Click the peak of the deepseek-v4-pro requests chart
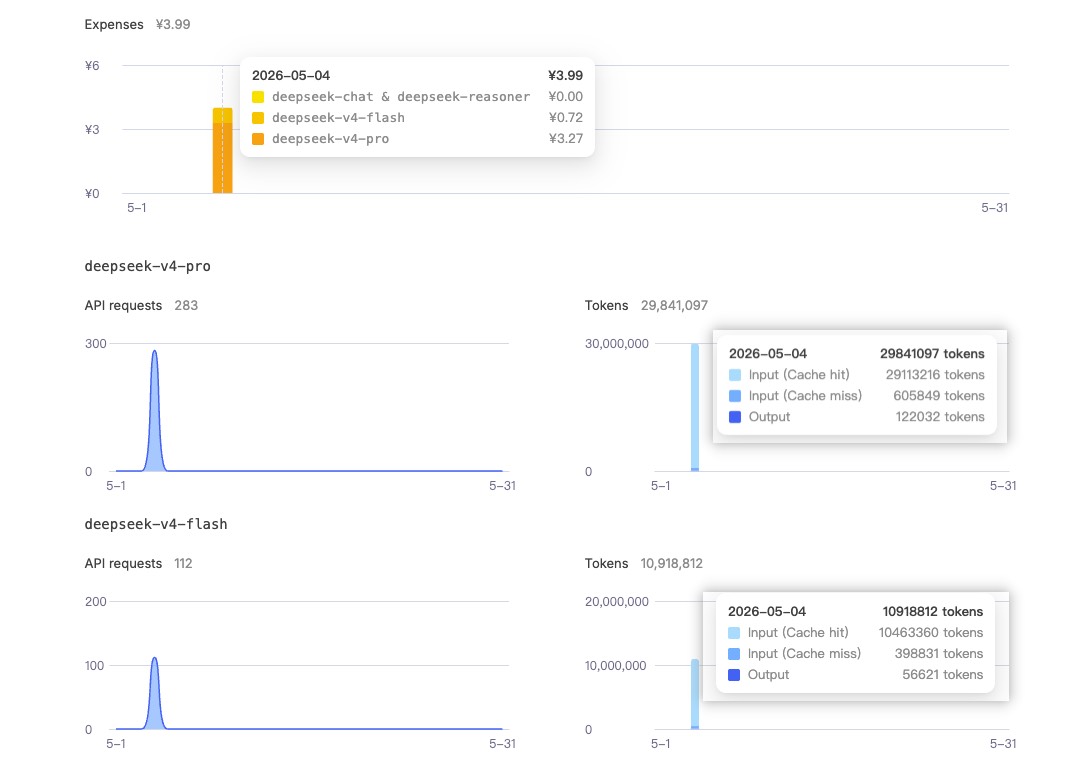The width and height of the screenshot is (1079, 770). pos(155,352)
